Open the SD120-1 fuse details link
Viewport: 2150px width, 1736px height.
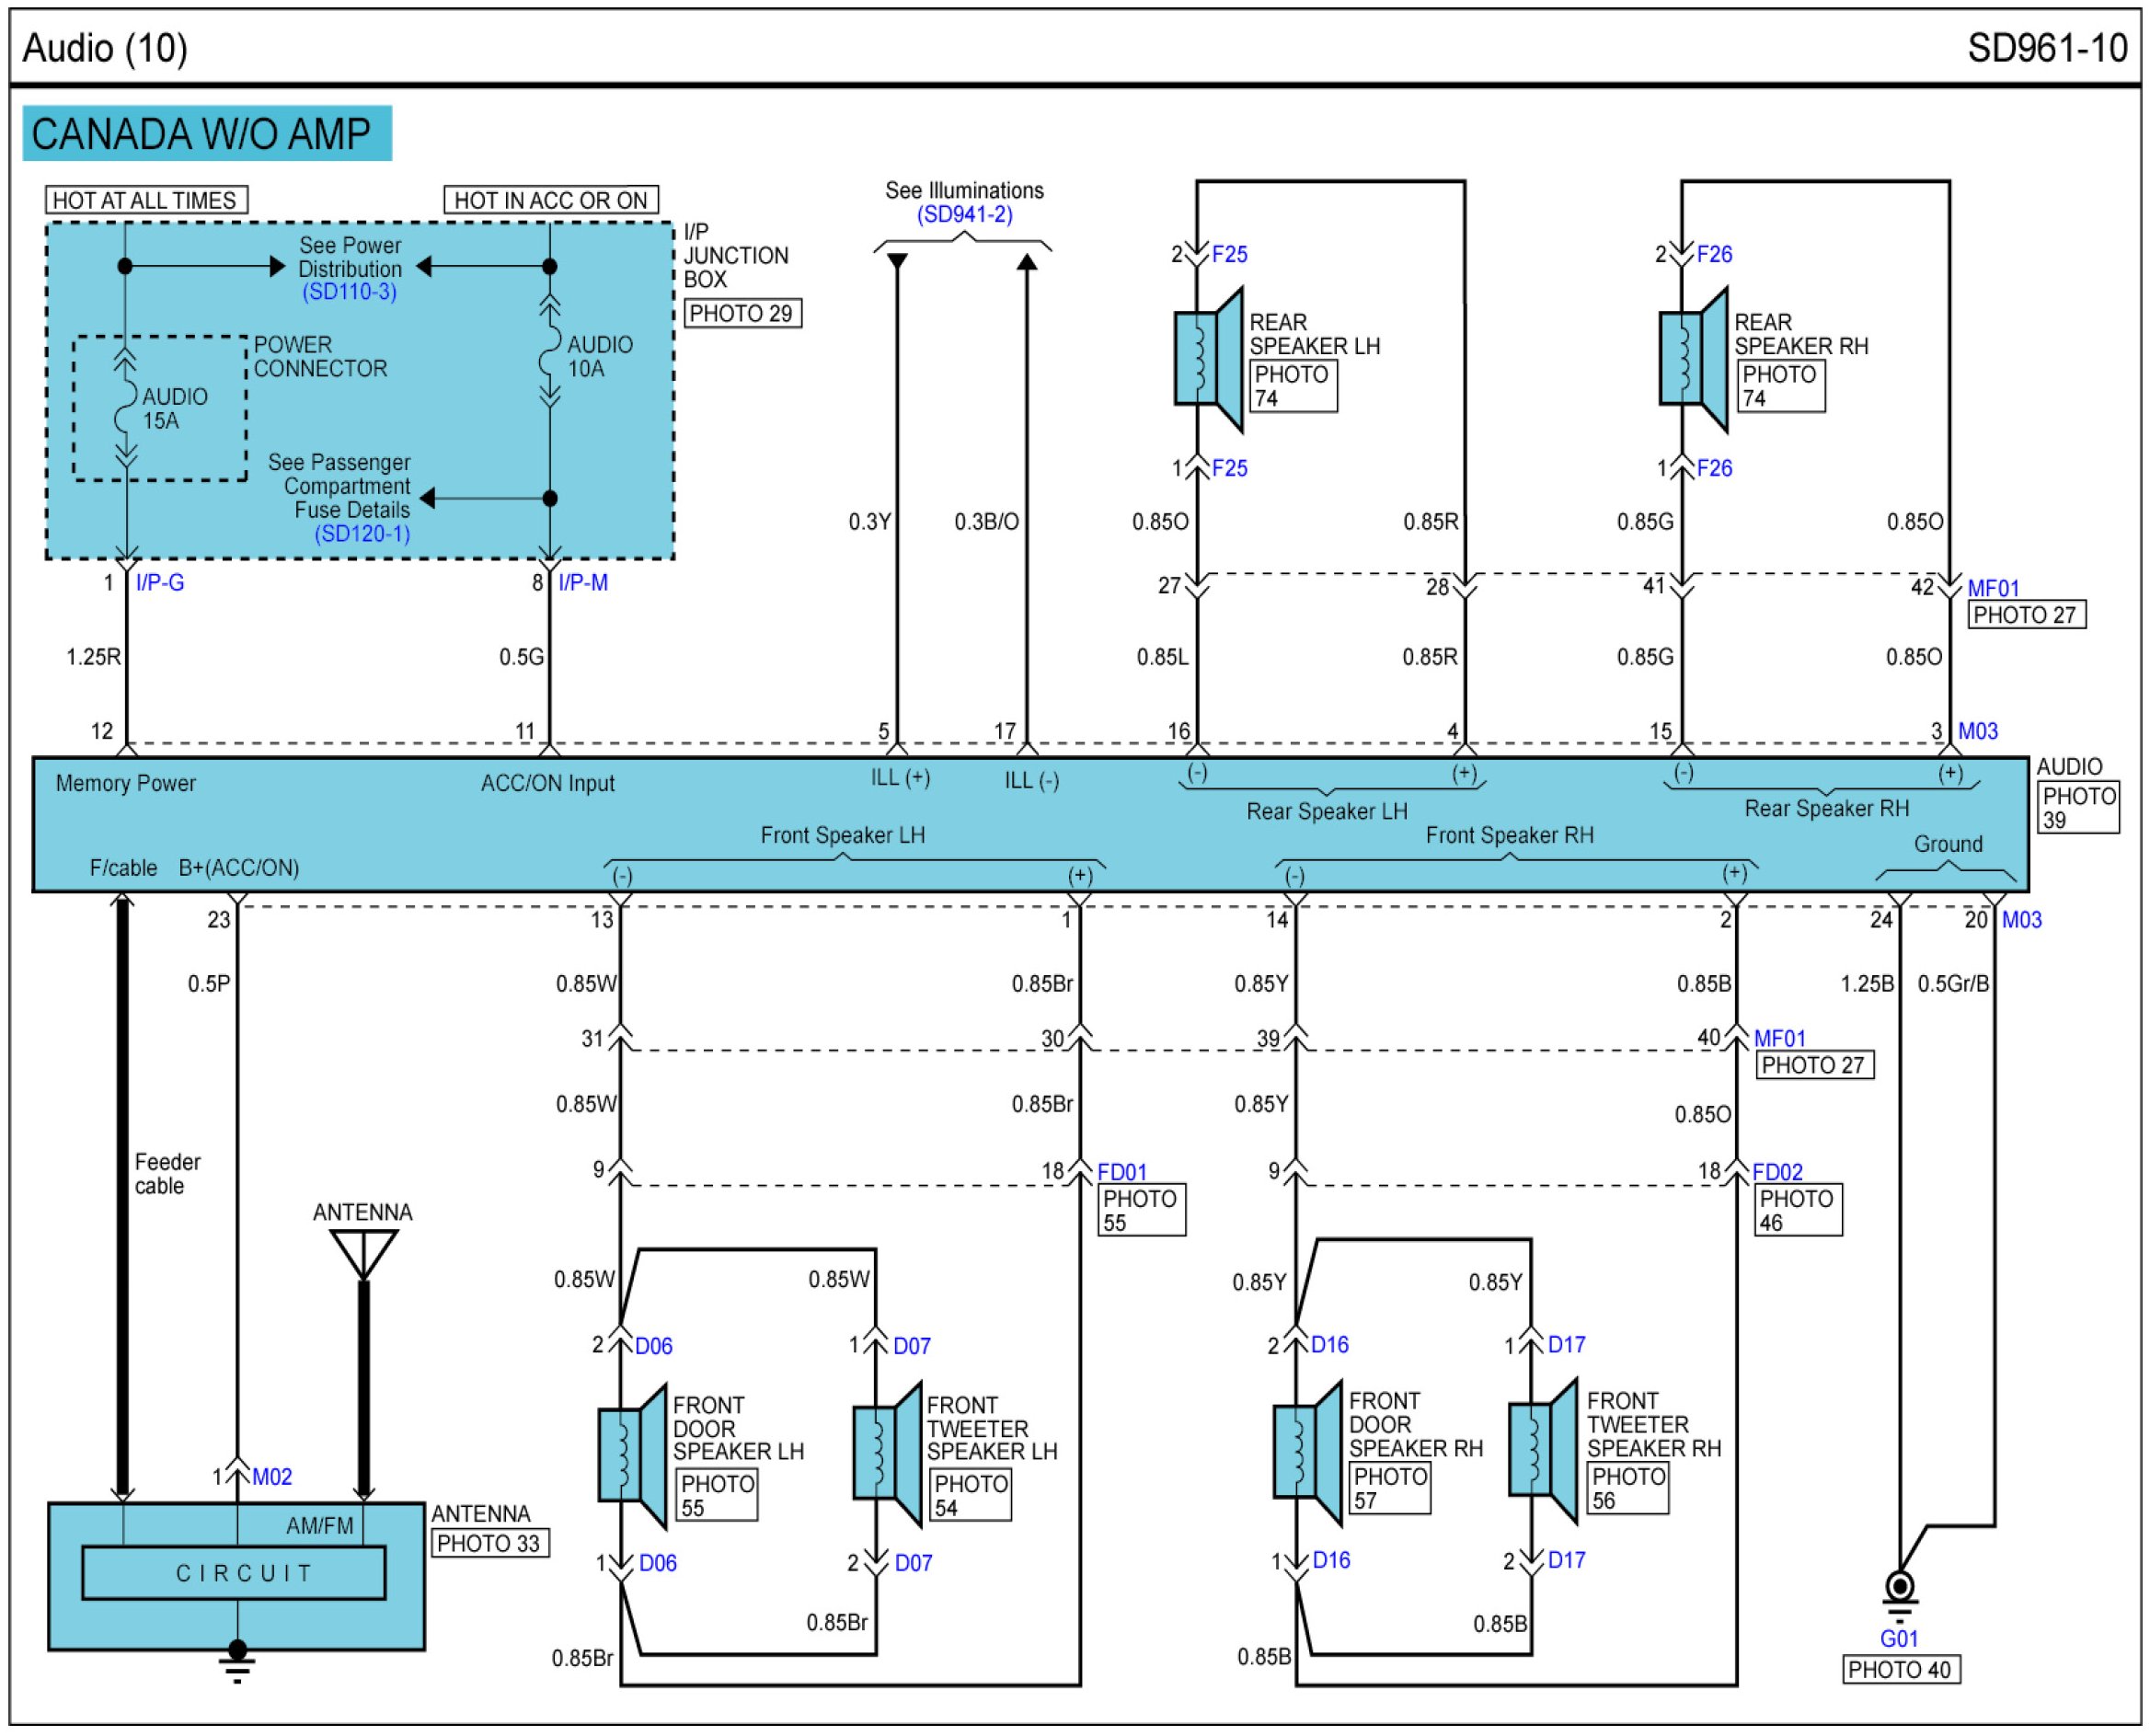coord(362,534)
